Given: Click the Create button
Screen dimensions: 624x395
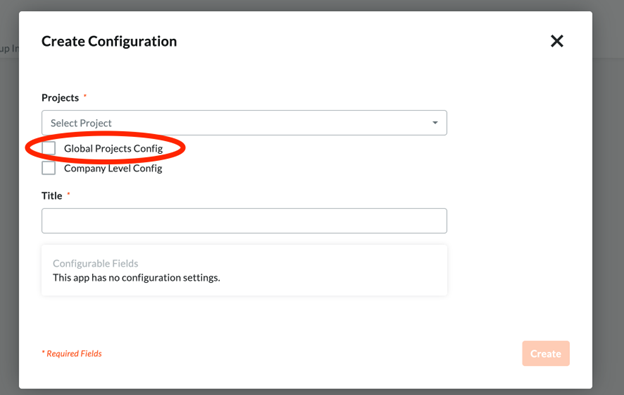Looking at the screenshot, I should coord(546,354).
